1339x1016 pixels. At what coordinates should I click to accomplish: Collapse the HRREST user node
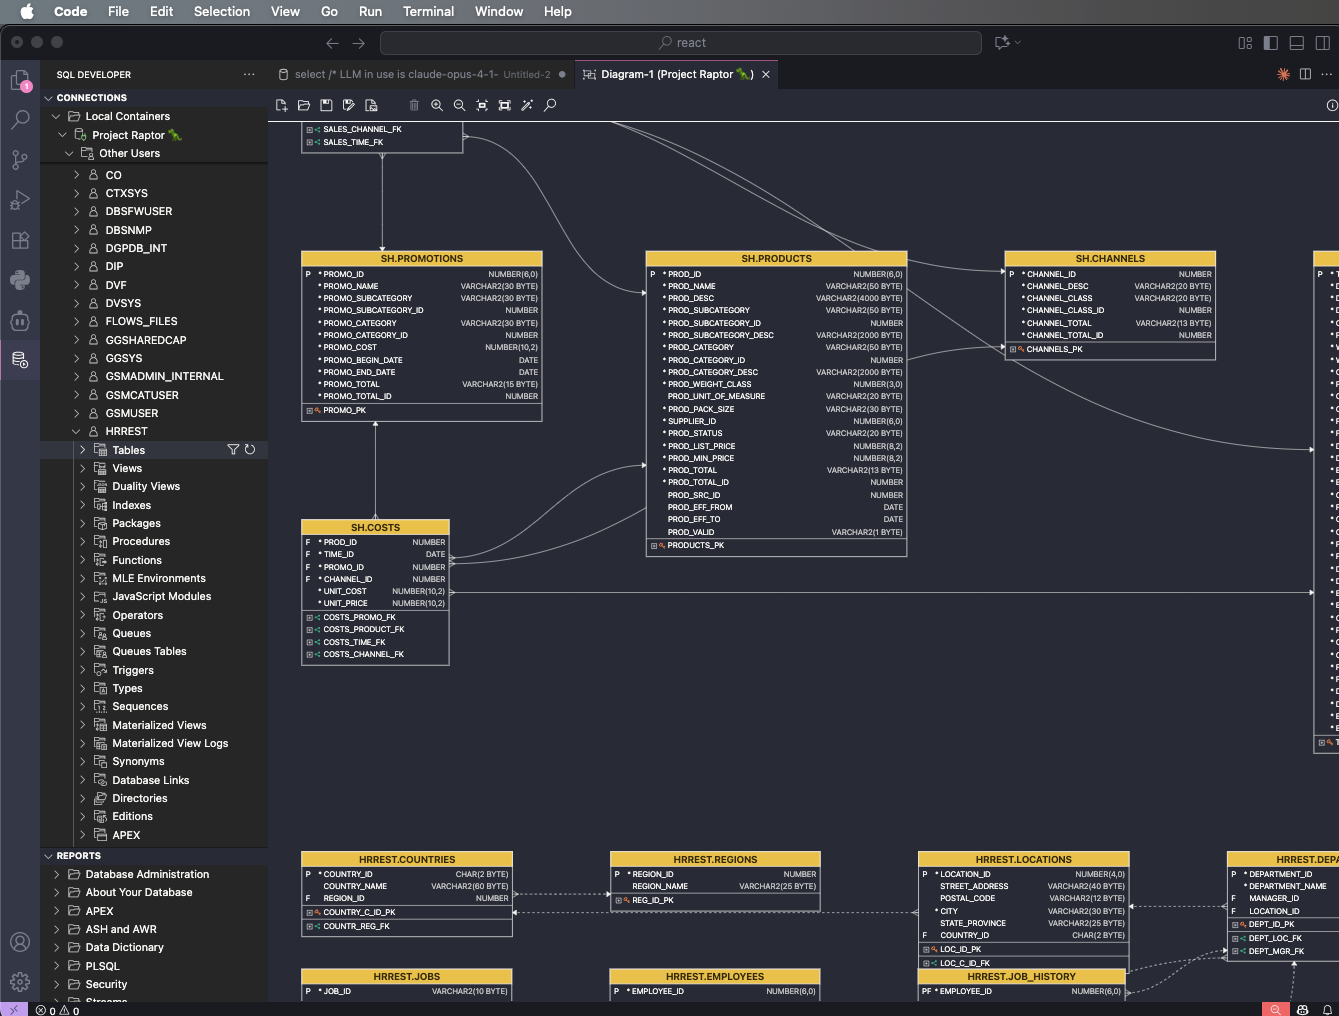click(77, 432)
